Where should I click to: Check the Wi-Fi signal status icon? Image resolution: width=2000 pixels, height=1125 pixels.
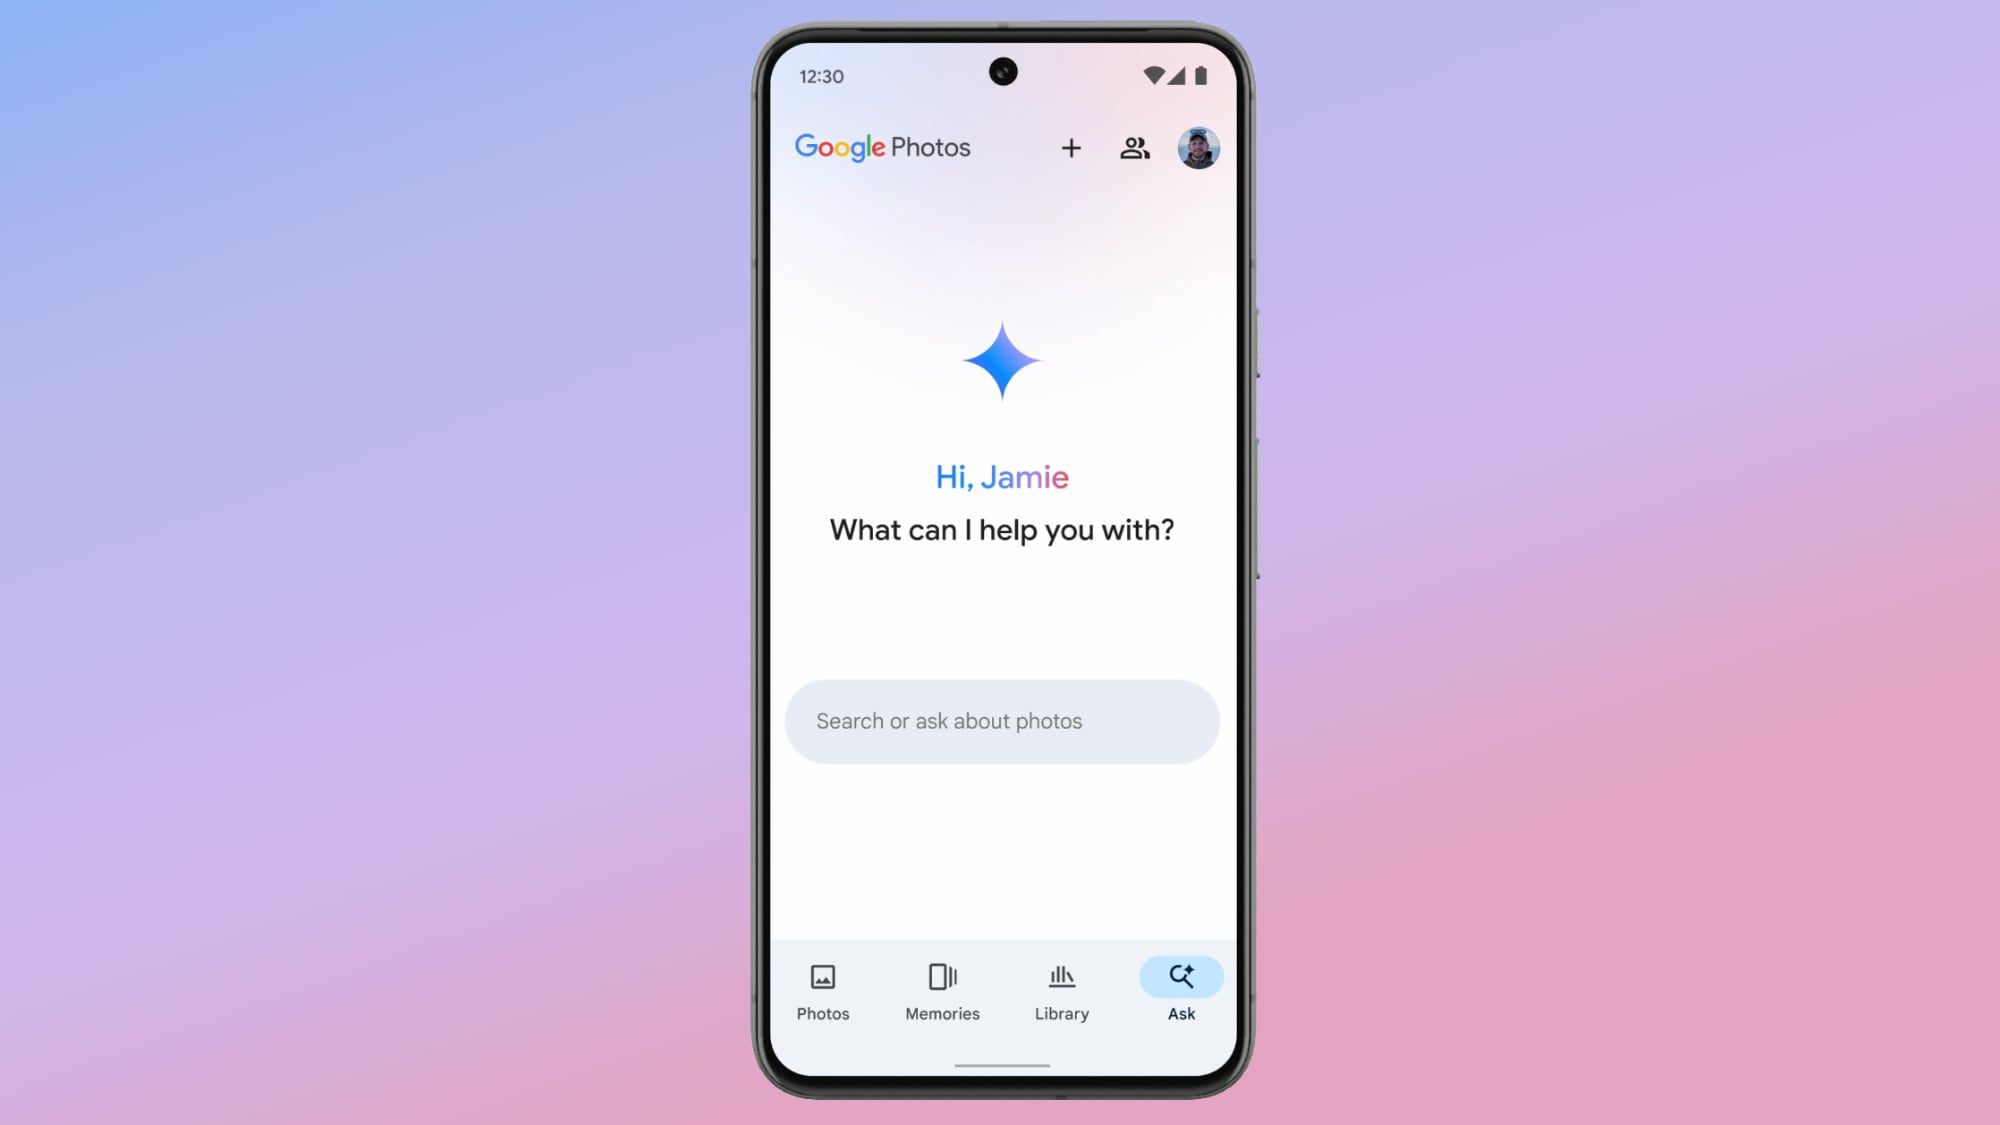coord(1154,74)
